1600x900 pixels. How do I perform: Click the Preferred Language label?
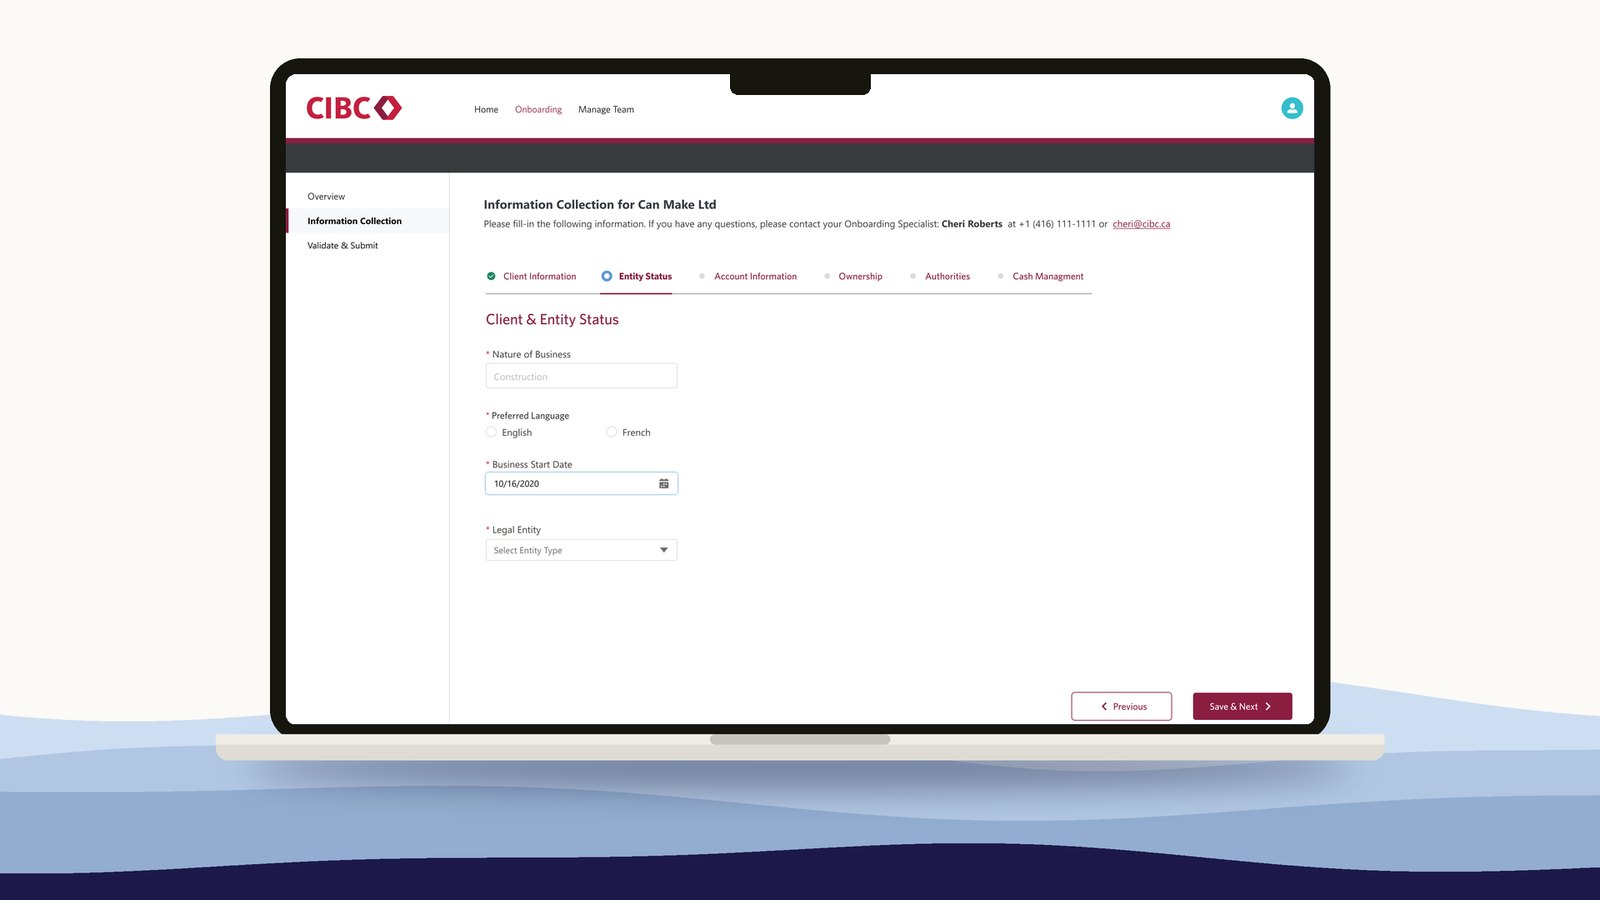coord(530,416)
